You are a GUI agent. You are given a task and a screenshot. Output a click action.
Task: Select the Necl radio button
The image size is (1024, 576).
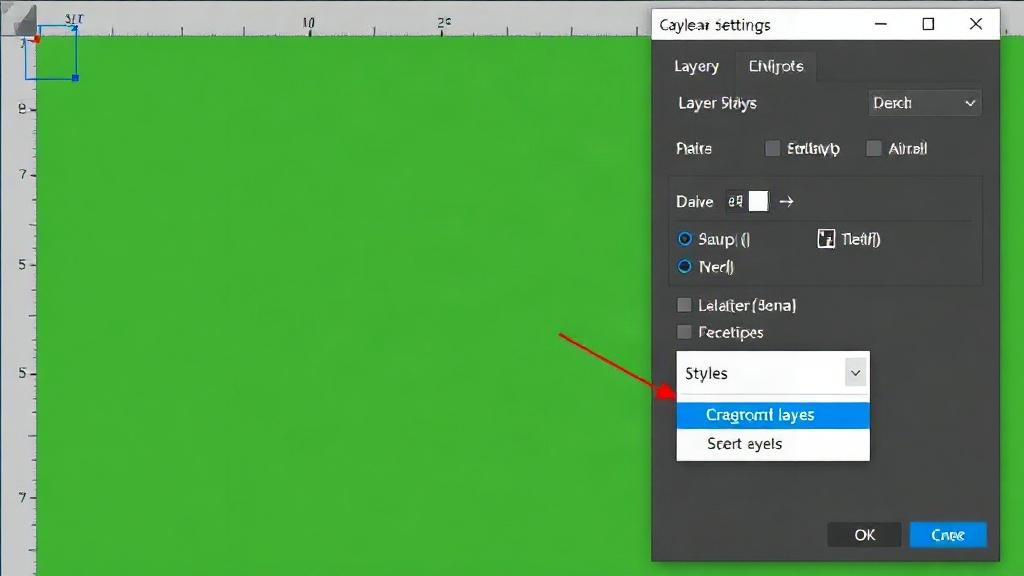pyautogui.click(x=684, y=266)
